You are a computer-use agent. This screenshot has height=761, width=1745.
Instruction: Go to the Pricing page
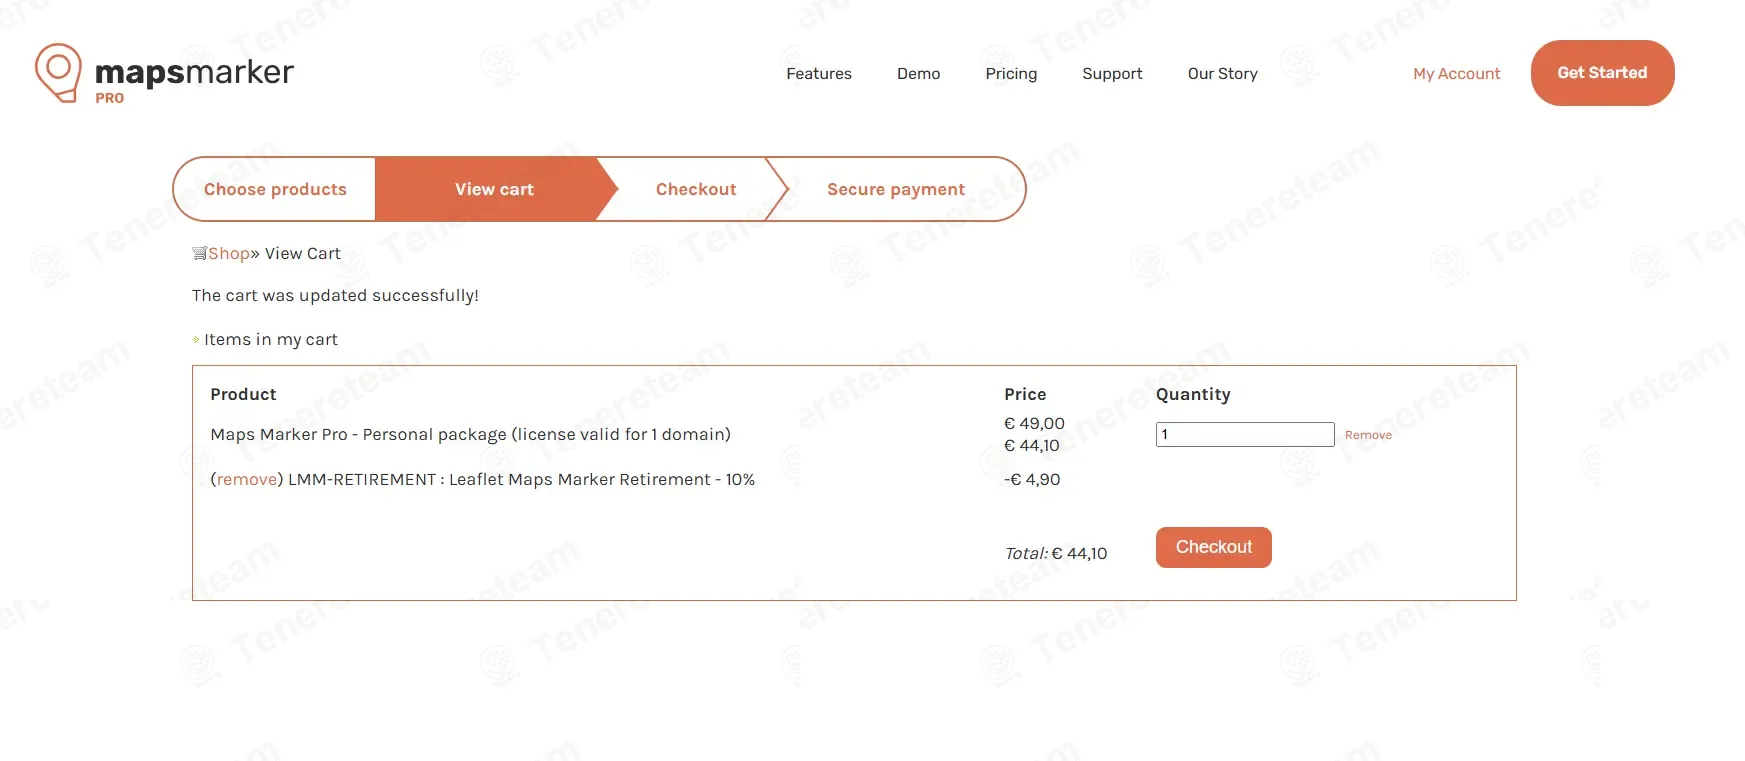click(1011, 73)
